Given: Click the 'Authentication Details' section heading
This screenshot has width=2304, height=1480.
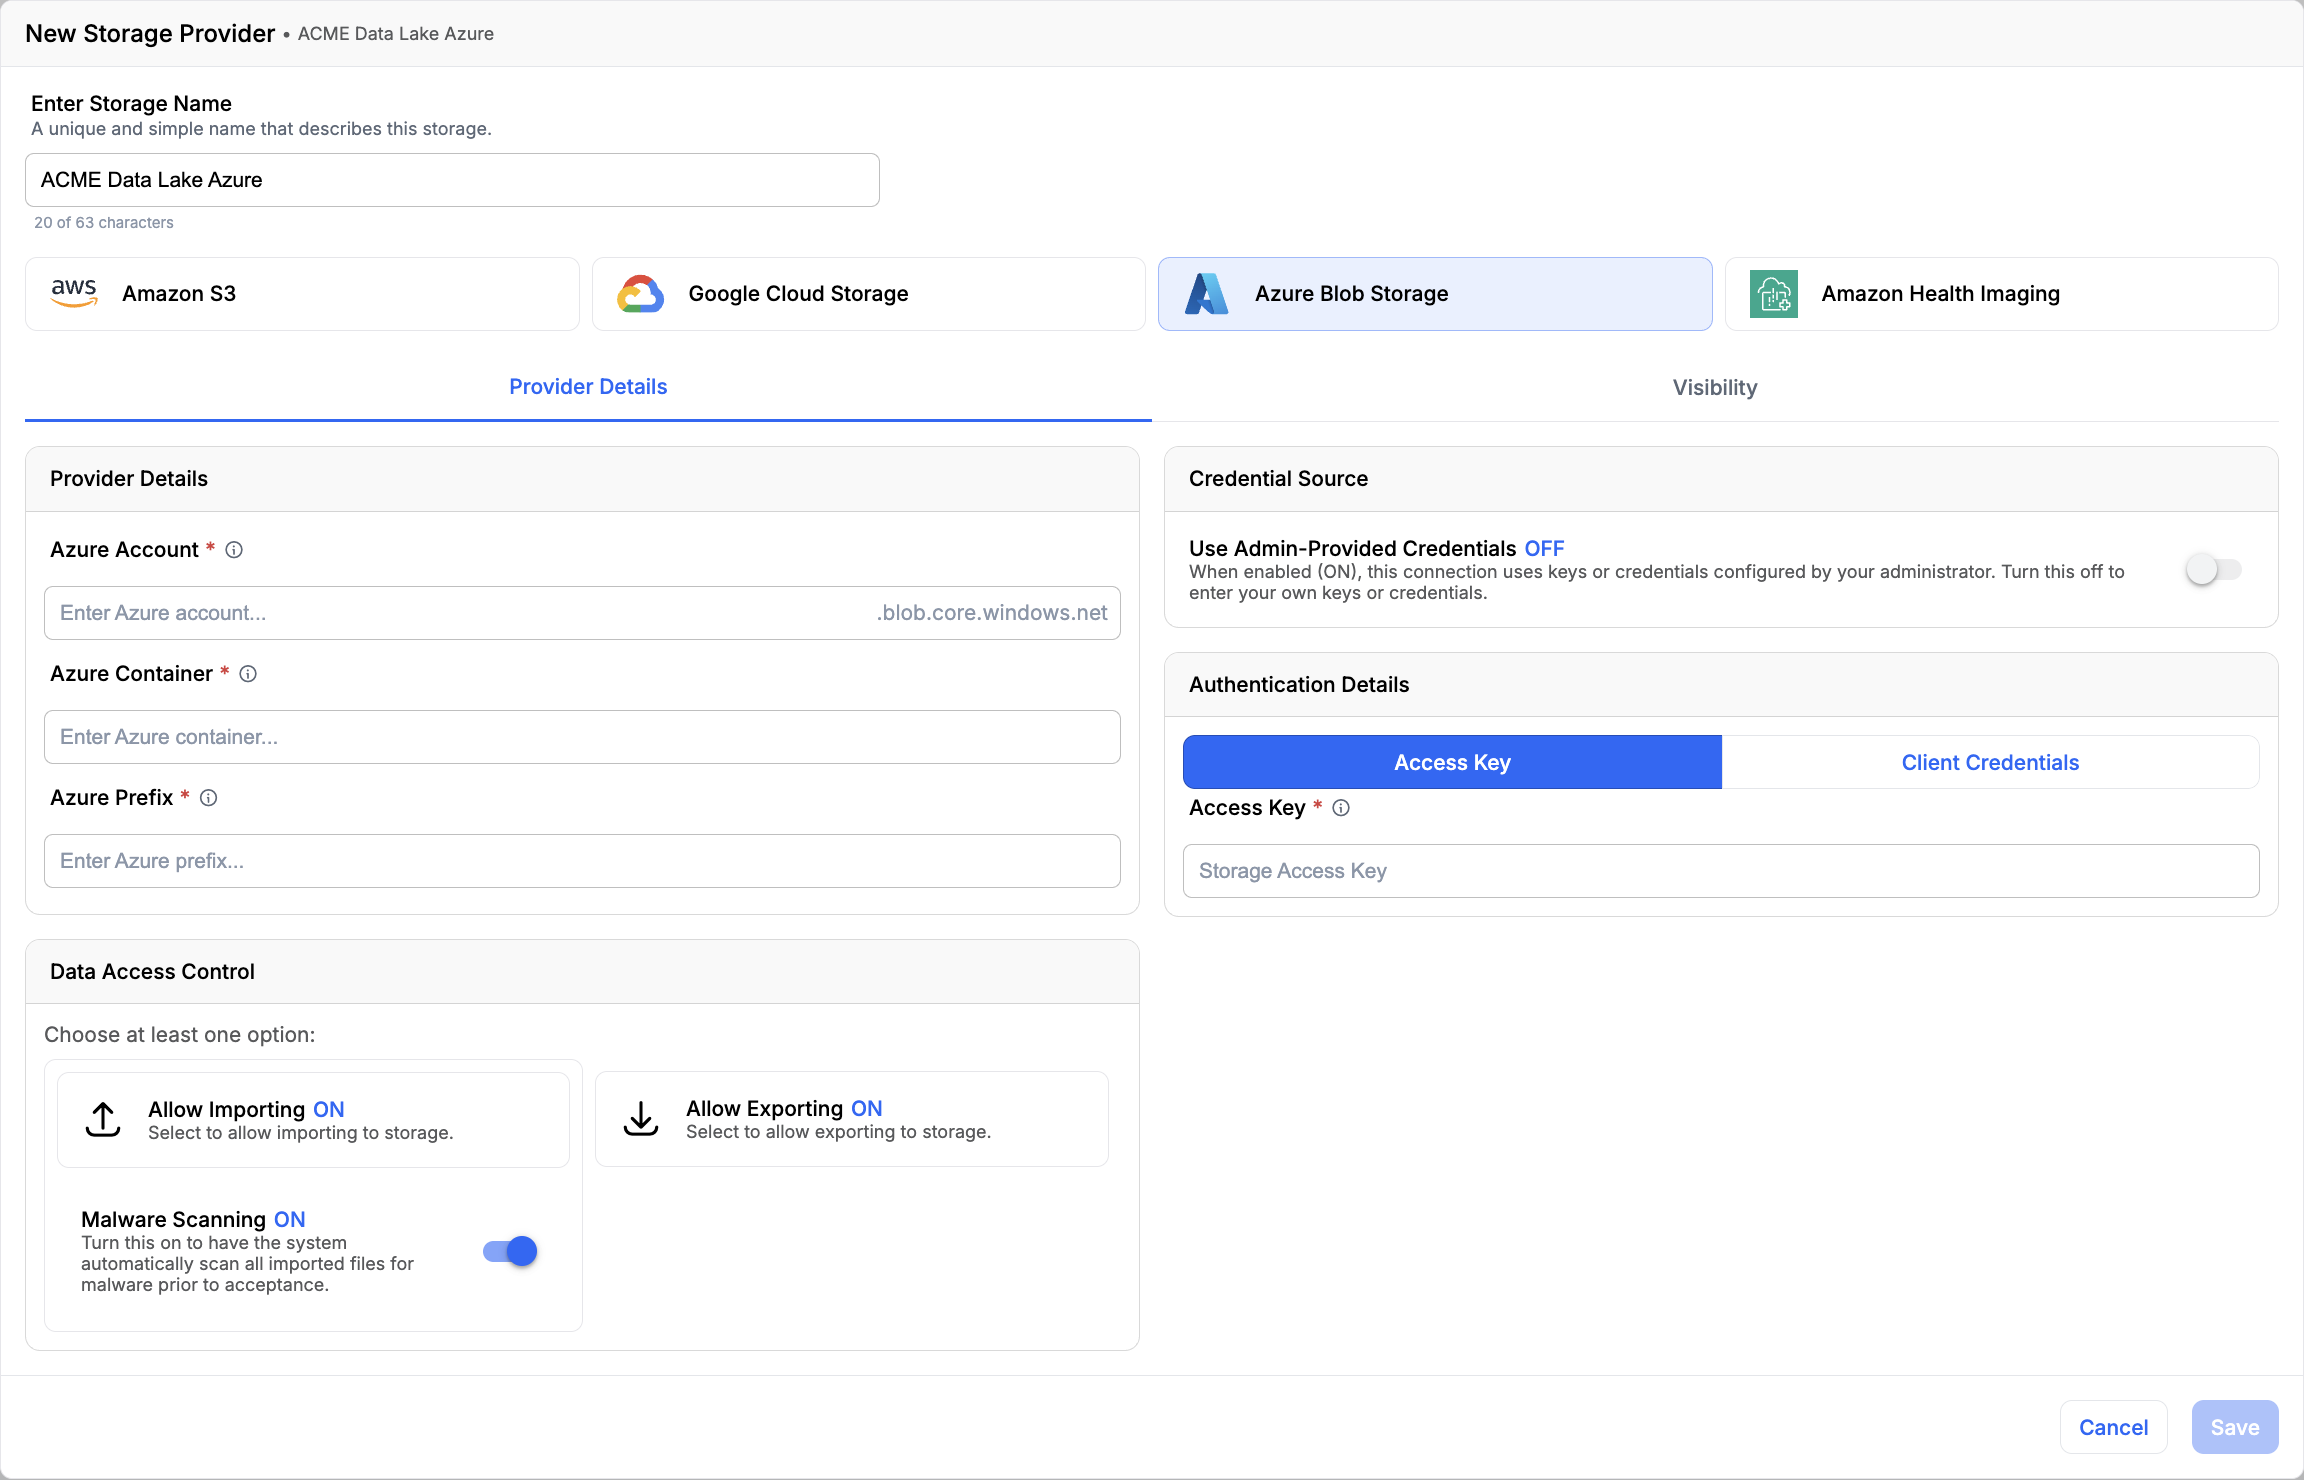Looking at the screenshot, I should [x=1299, y=685].
